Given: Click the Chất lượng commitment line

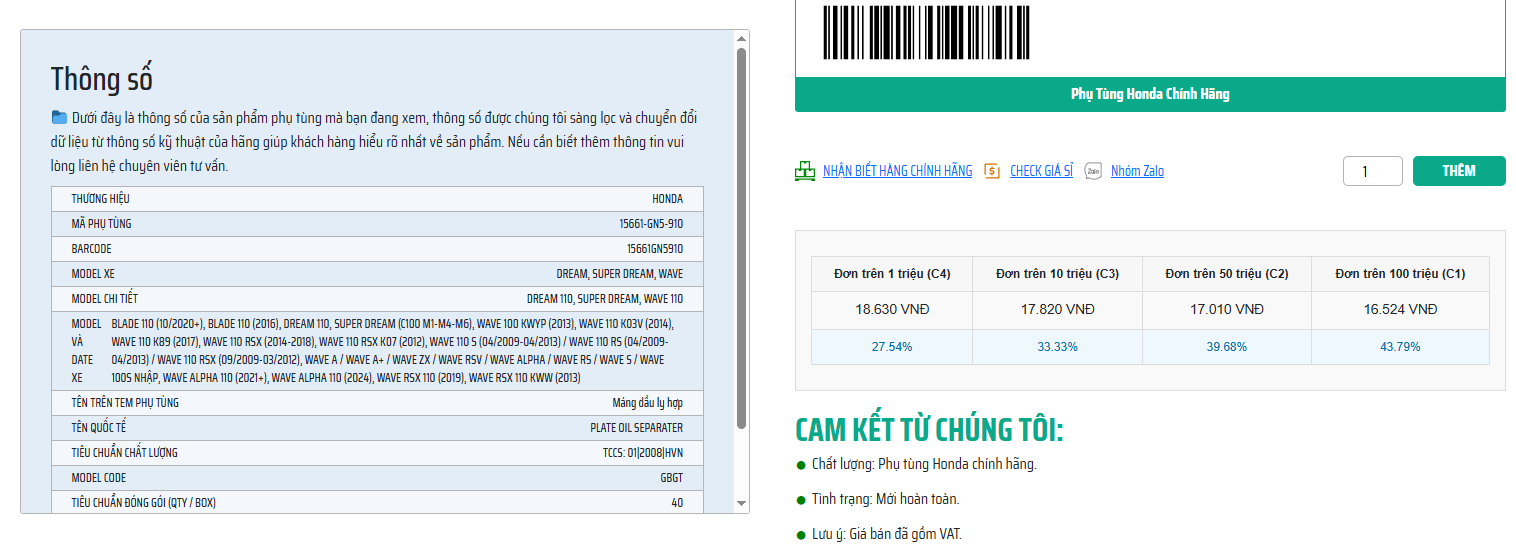Looking at the screenshot, I should (x=924, y=465).
